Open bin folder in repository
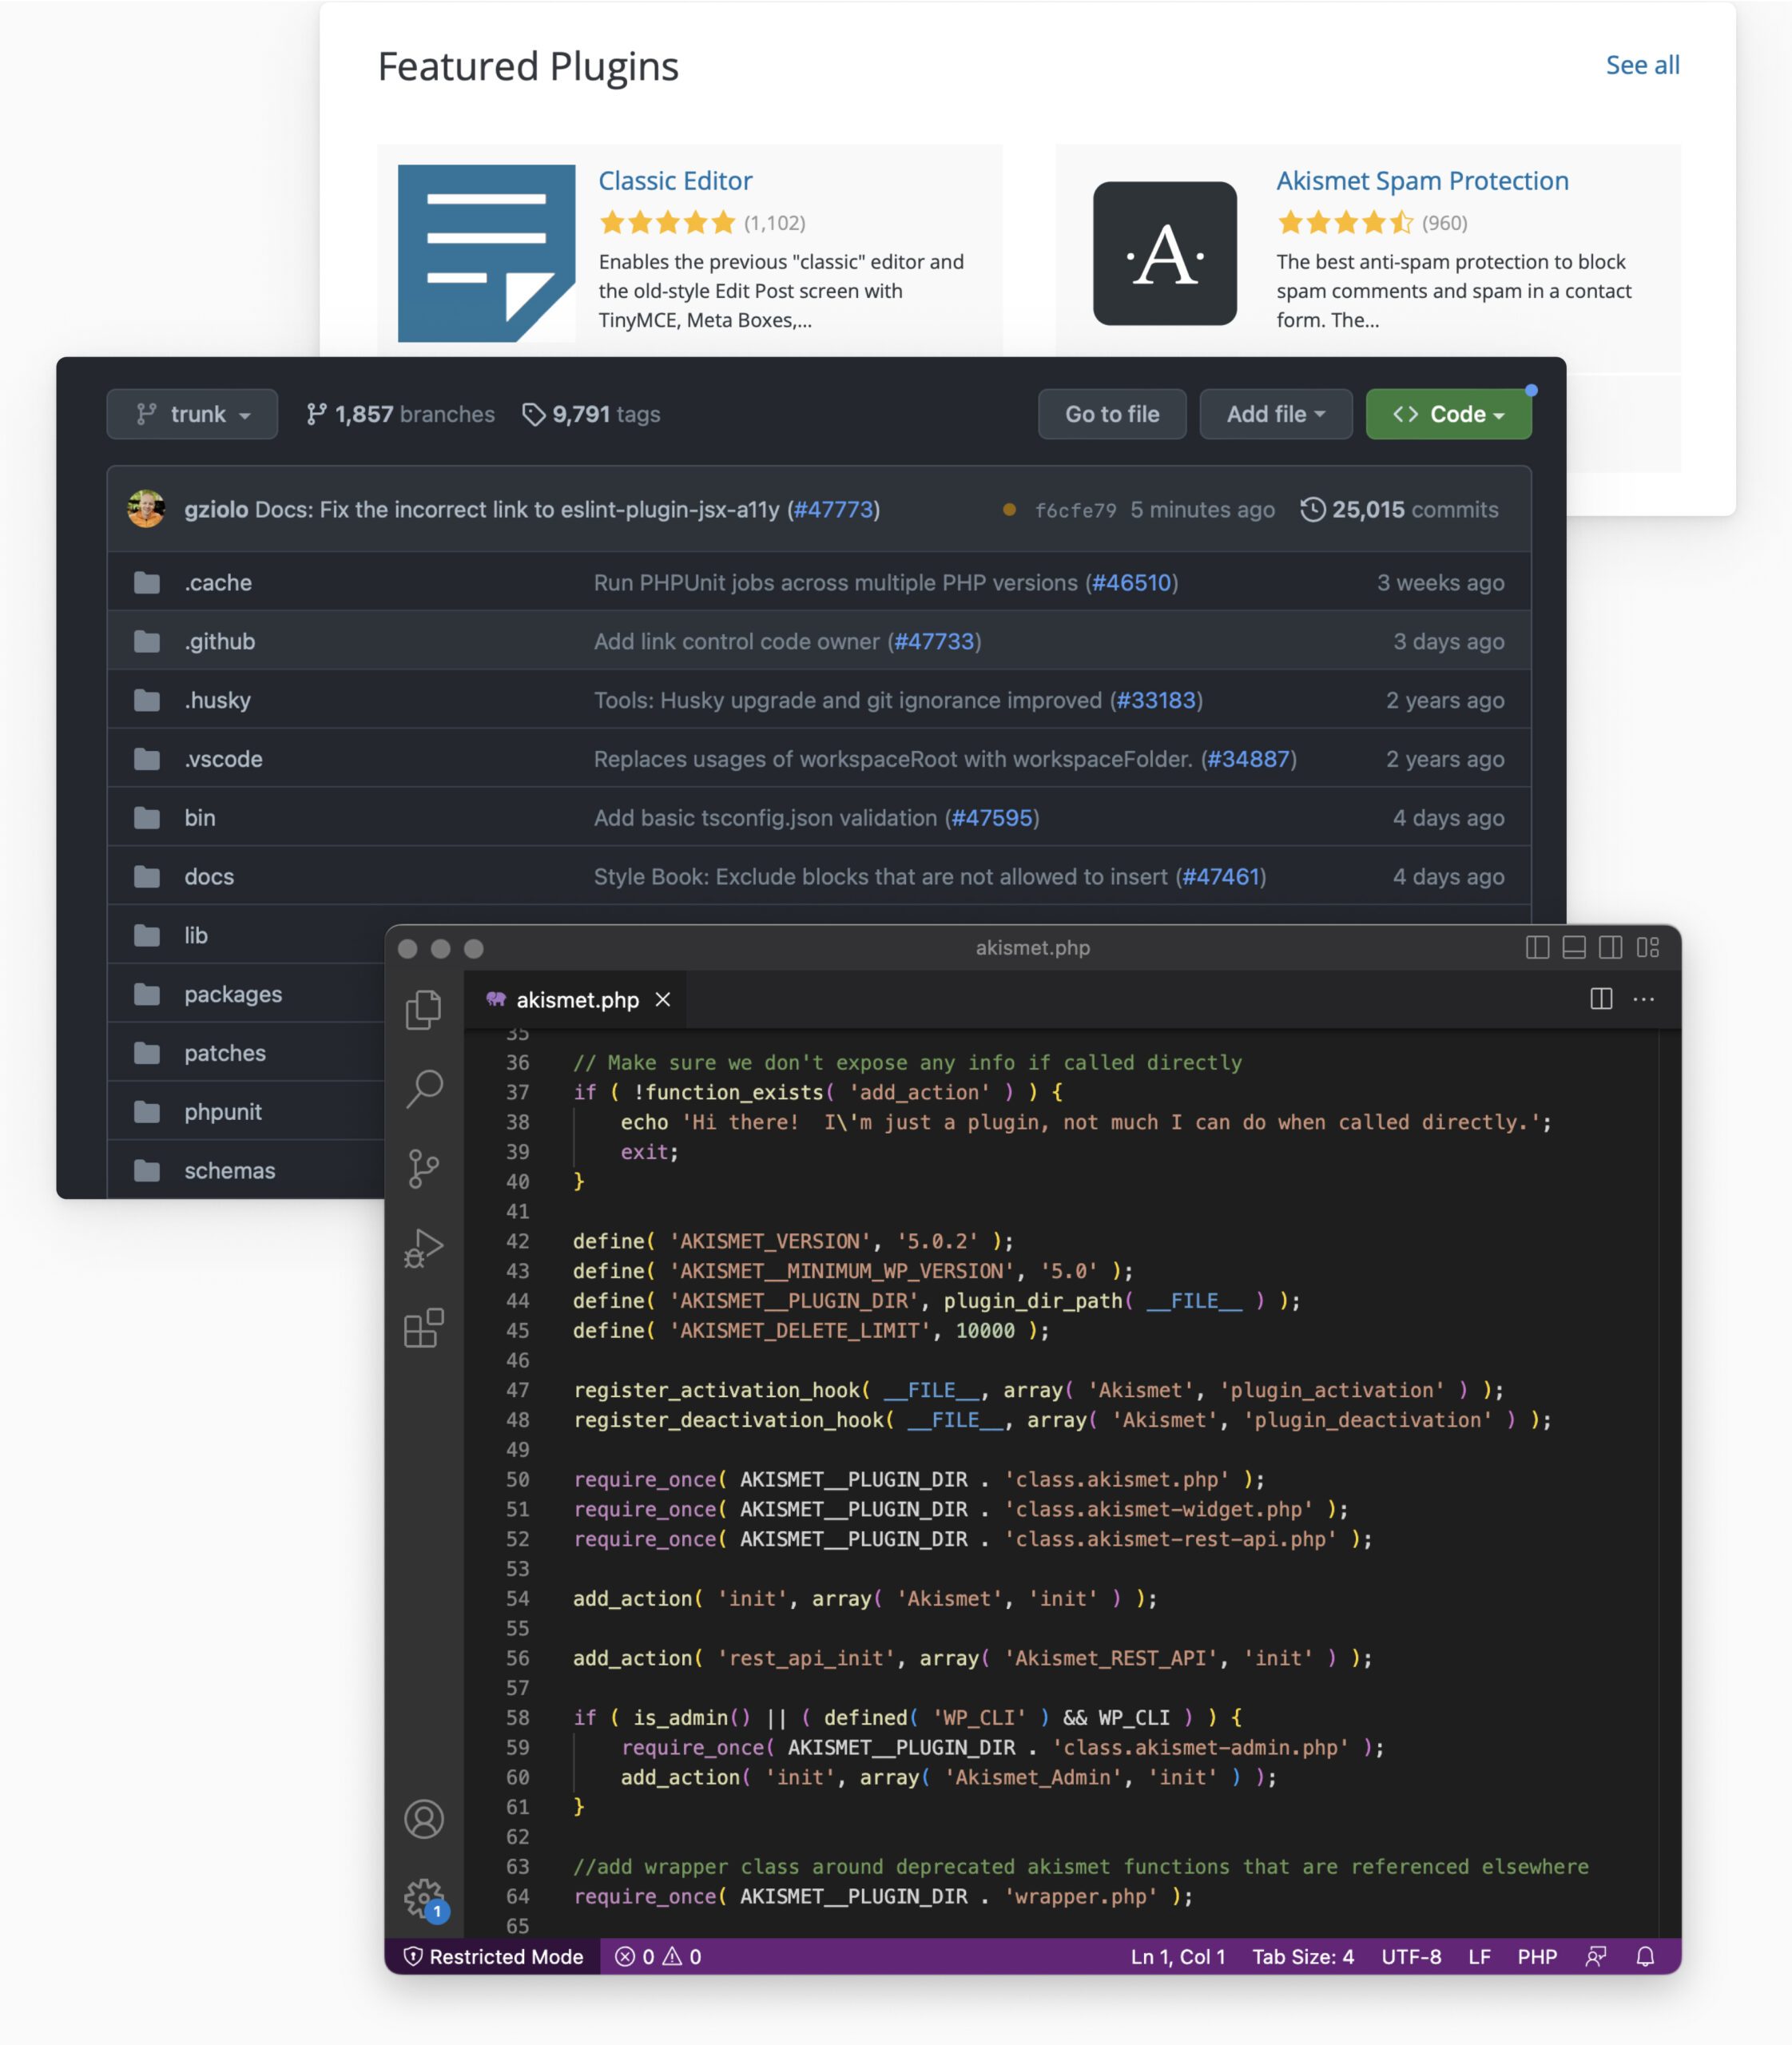 click(x=200, y=818)
